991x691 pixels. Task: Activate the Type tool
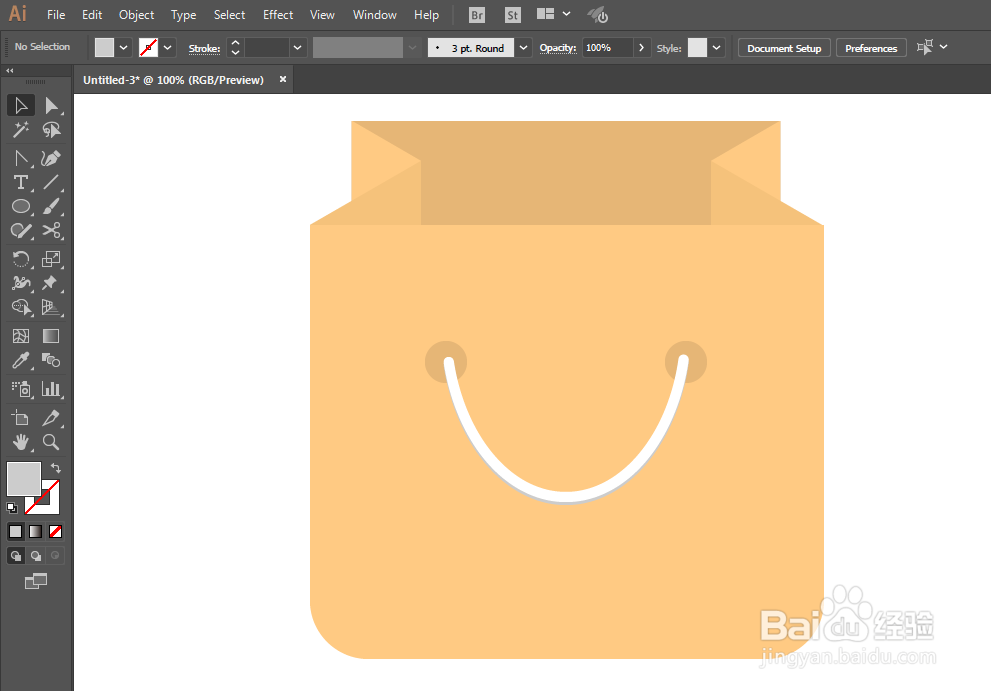[21, 182]
